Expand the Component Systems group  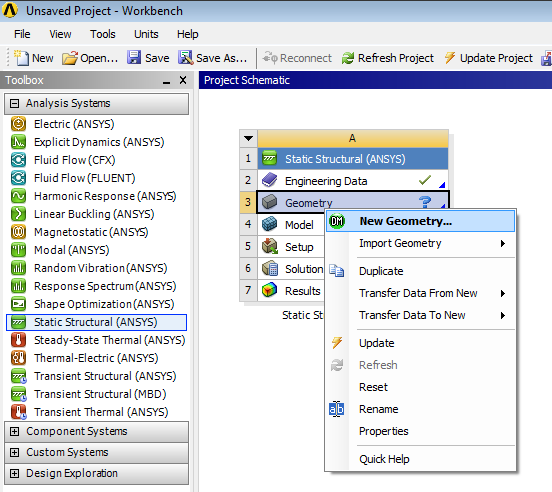click(14, 431)
